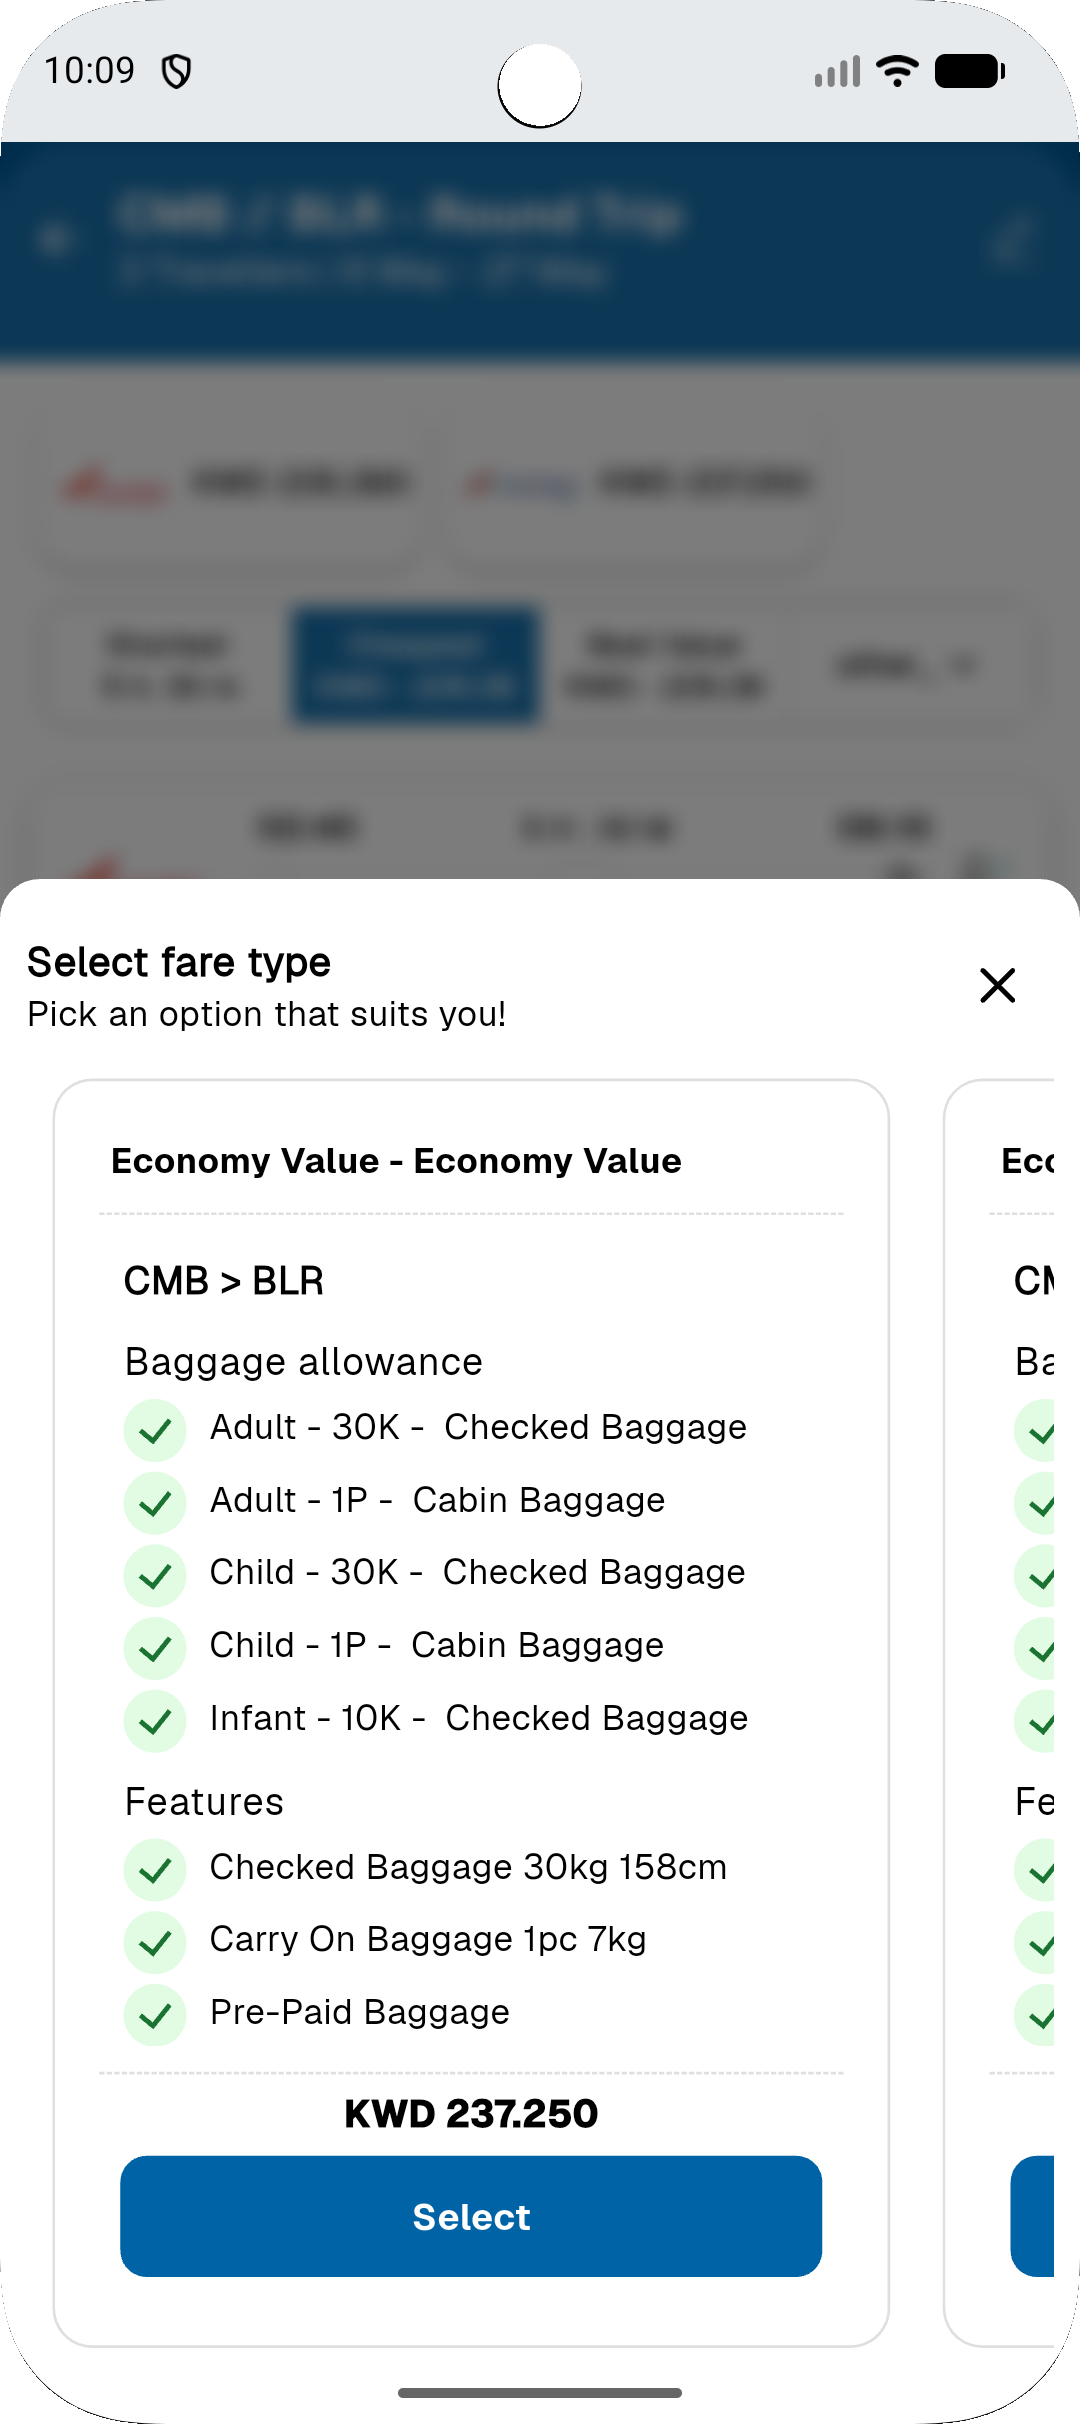
Task: Tap the KWD 237.250 price text
Action: point(471,2114)
